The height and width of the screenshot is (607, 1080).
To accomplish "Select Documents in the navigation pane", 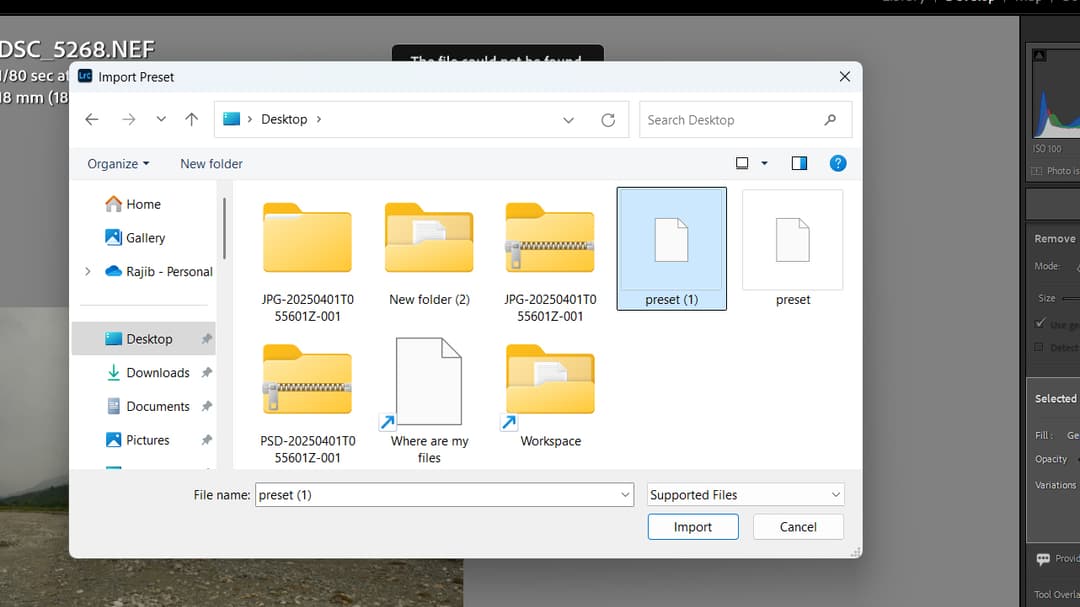I will tap(143, 407).
